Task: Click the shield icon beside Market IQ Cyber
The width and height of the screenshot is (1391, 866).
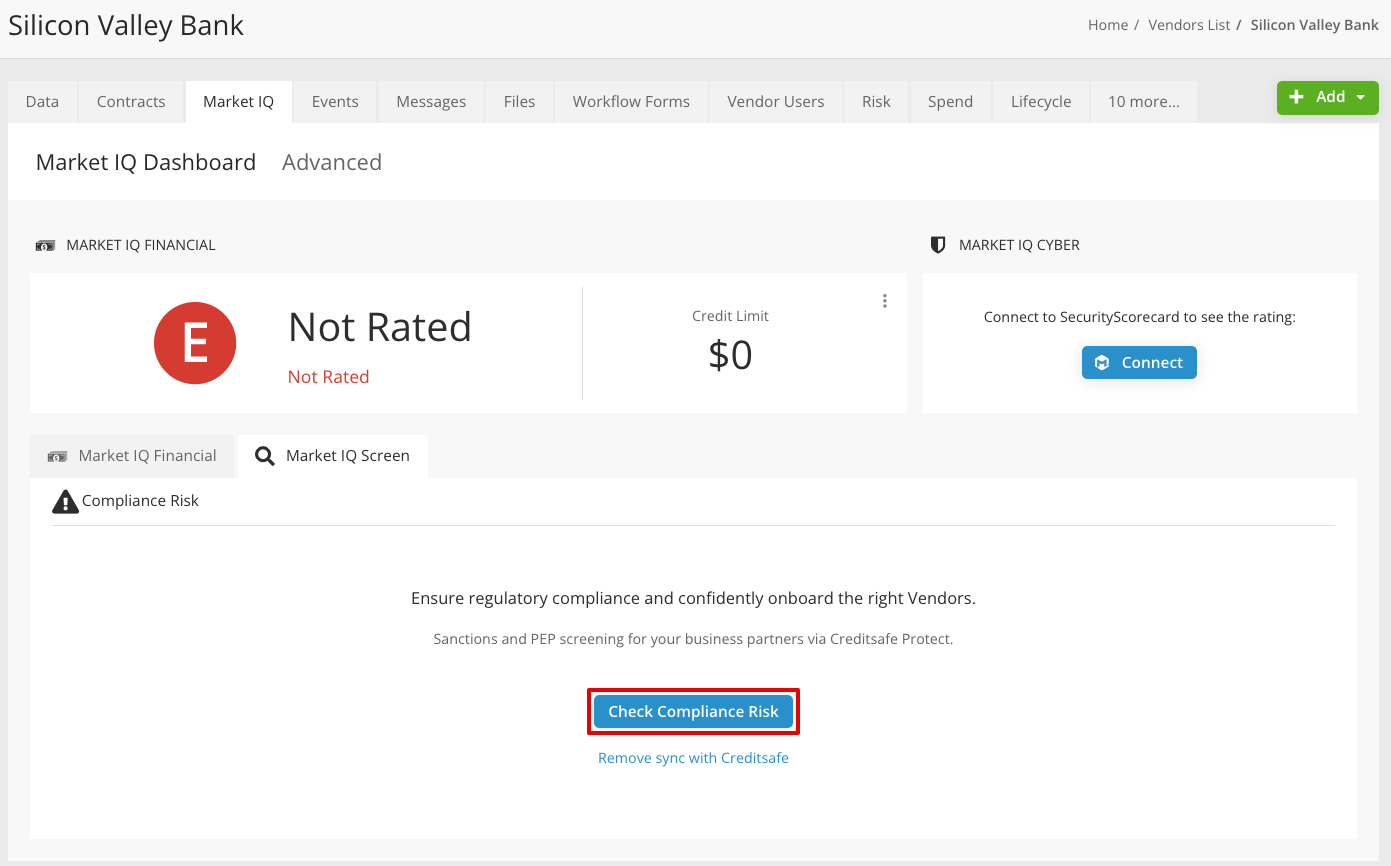Action: [x=937, y=244]
